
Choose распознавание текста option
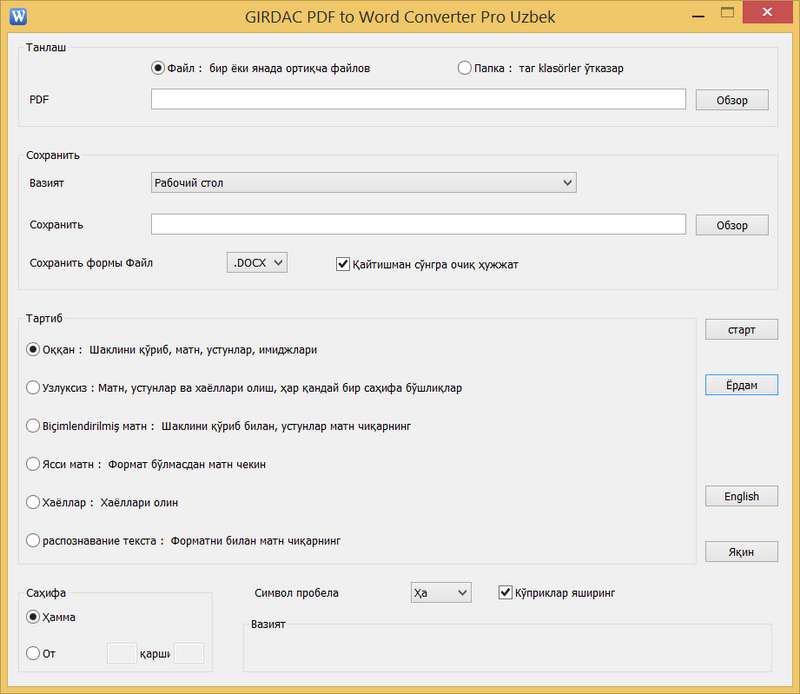[x=33, y=540]
